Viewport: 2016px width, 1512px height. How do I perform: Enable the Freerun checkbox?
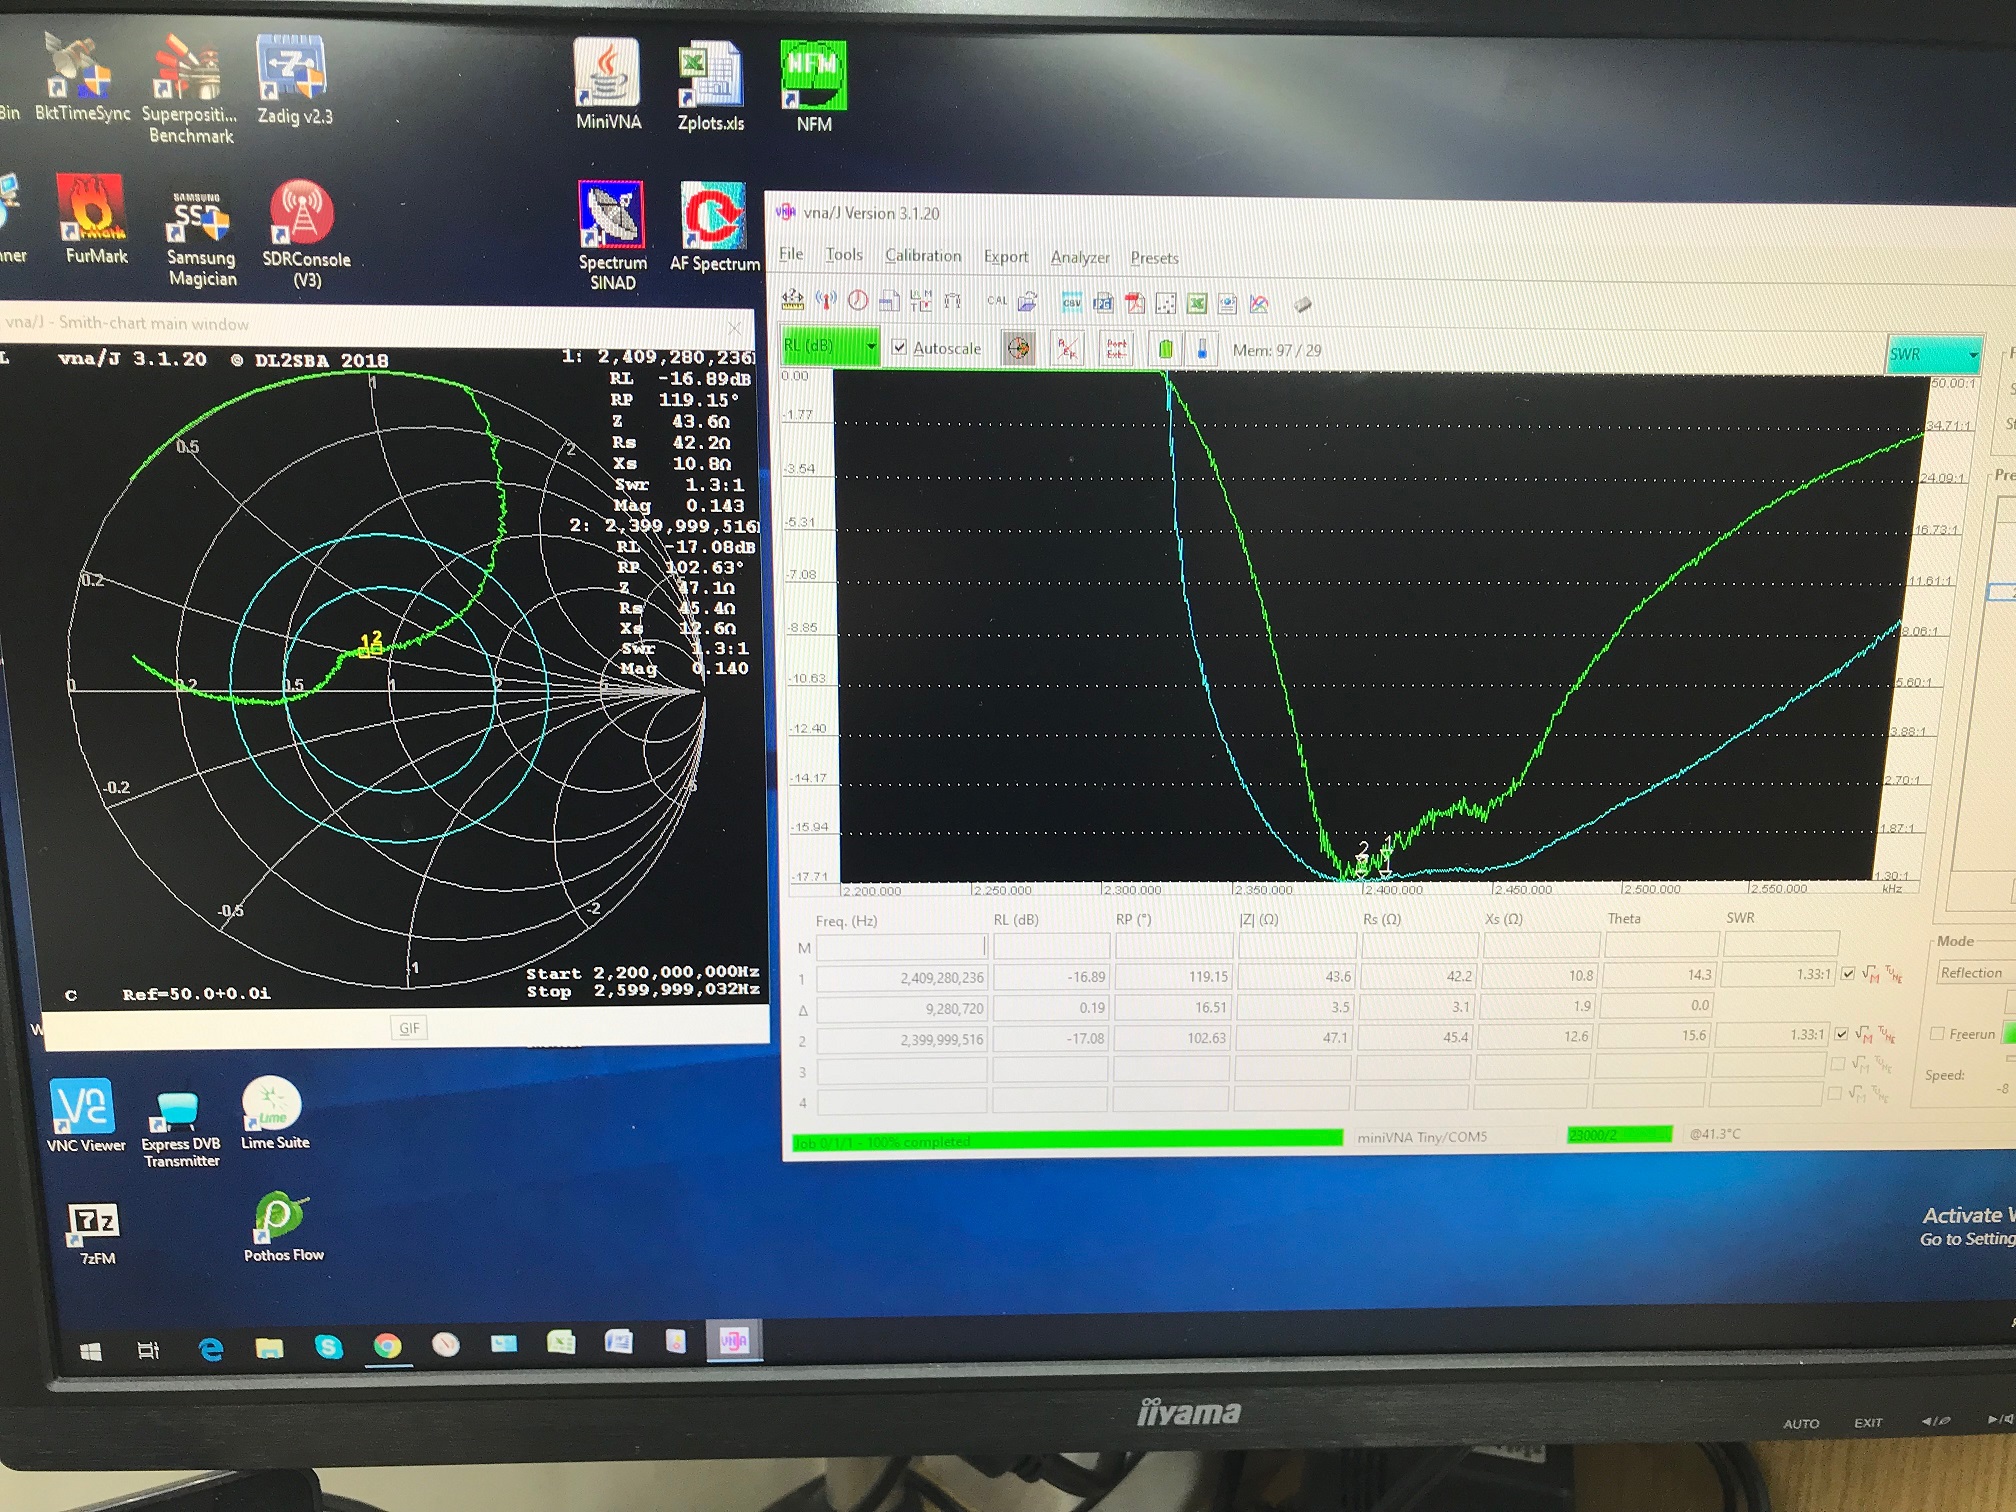[1937, 1033]
